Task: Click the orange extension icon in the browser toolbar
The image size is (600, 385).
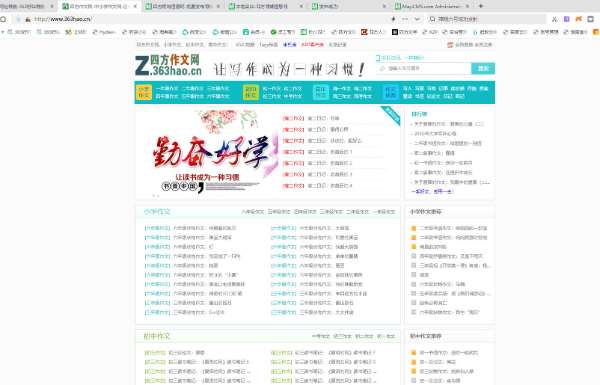Action: pyautogui.click(x=579, y=19)
